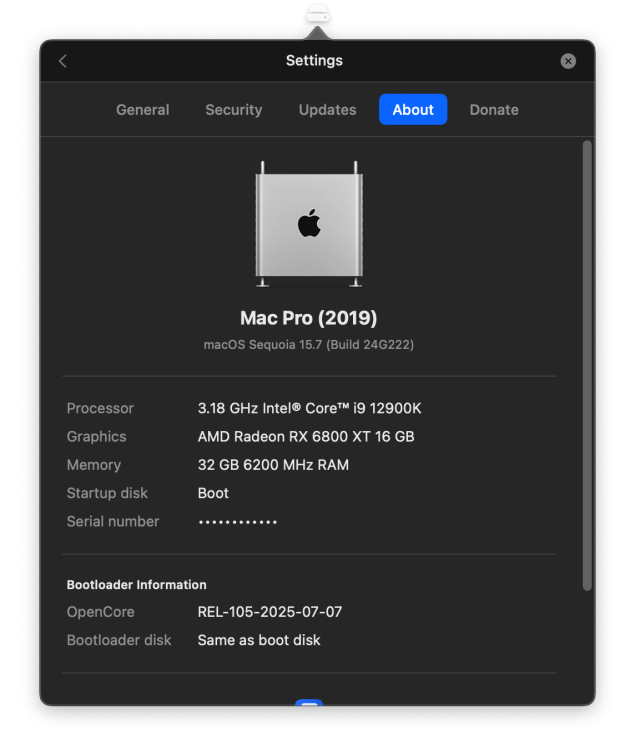This screenshot has width=635, height=750.
Task: Click the 32 GB 6200 MHz RAM value
Action: click(273, 465)
